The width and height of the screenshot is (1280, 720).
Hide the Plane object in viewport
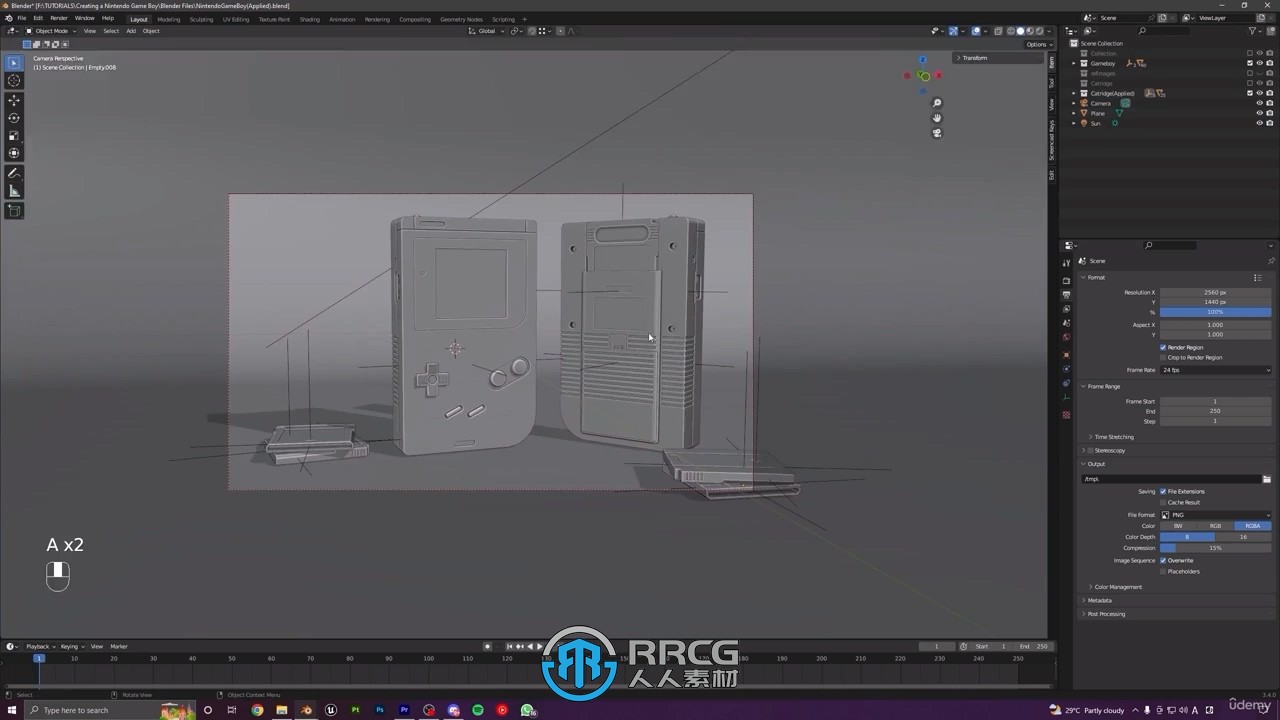(x=1260, y=113)
